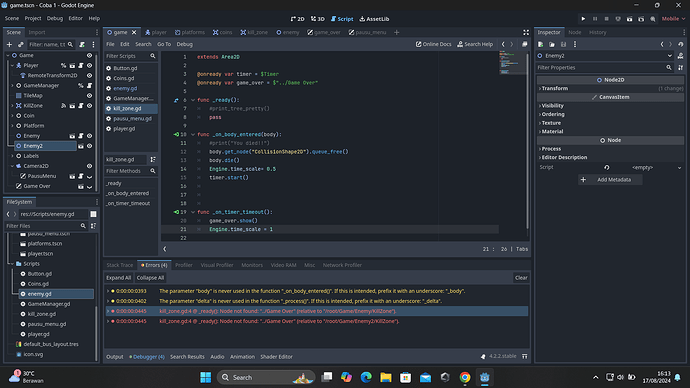This screenshot has width=690, height=388.
Task: Open Inspector history object list icon
Action: (x=680, y=44)
